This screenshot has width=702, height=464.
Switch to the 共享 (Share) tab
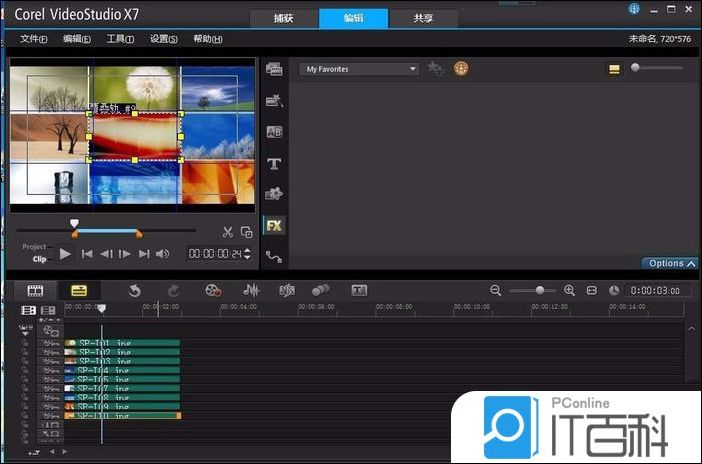[x=424, y=19]
